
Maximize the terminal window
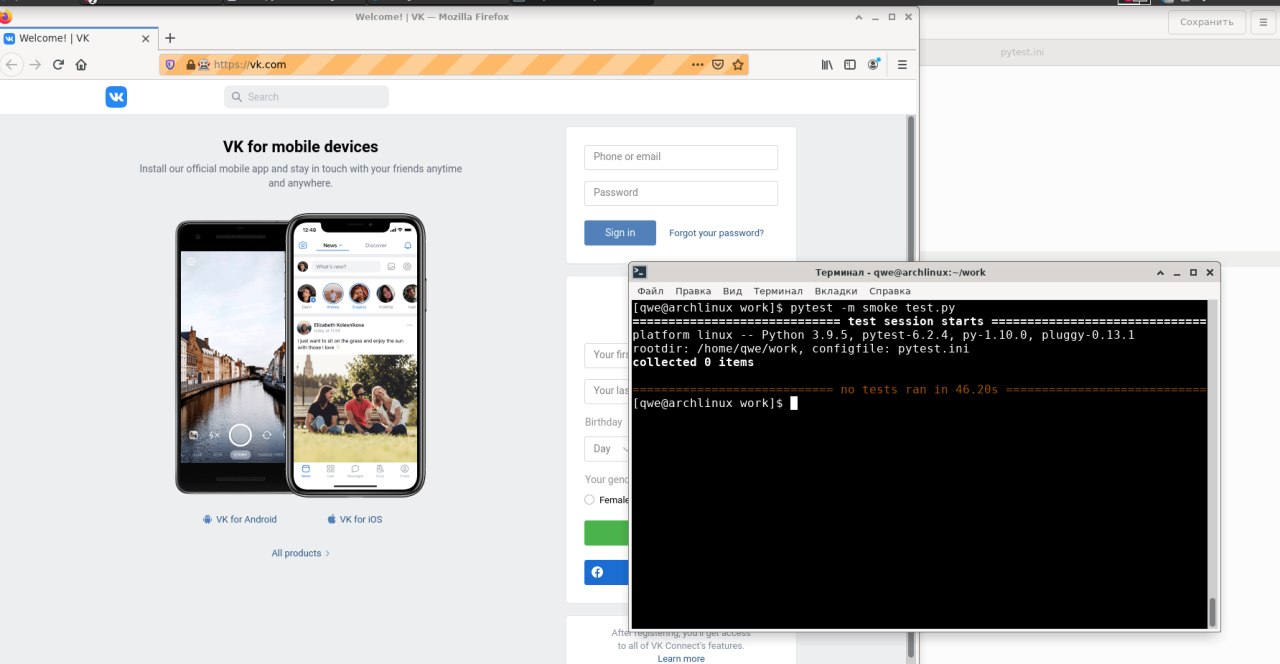[1193, 272]
